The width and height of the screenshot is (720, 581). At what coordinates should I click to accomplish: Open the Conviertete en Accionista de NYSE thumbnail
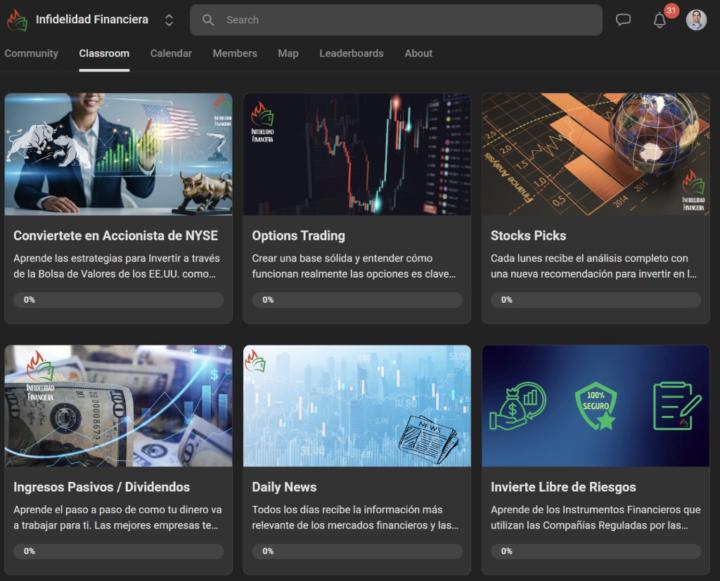click(118, 154)
